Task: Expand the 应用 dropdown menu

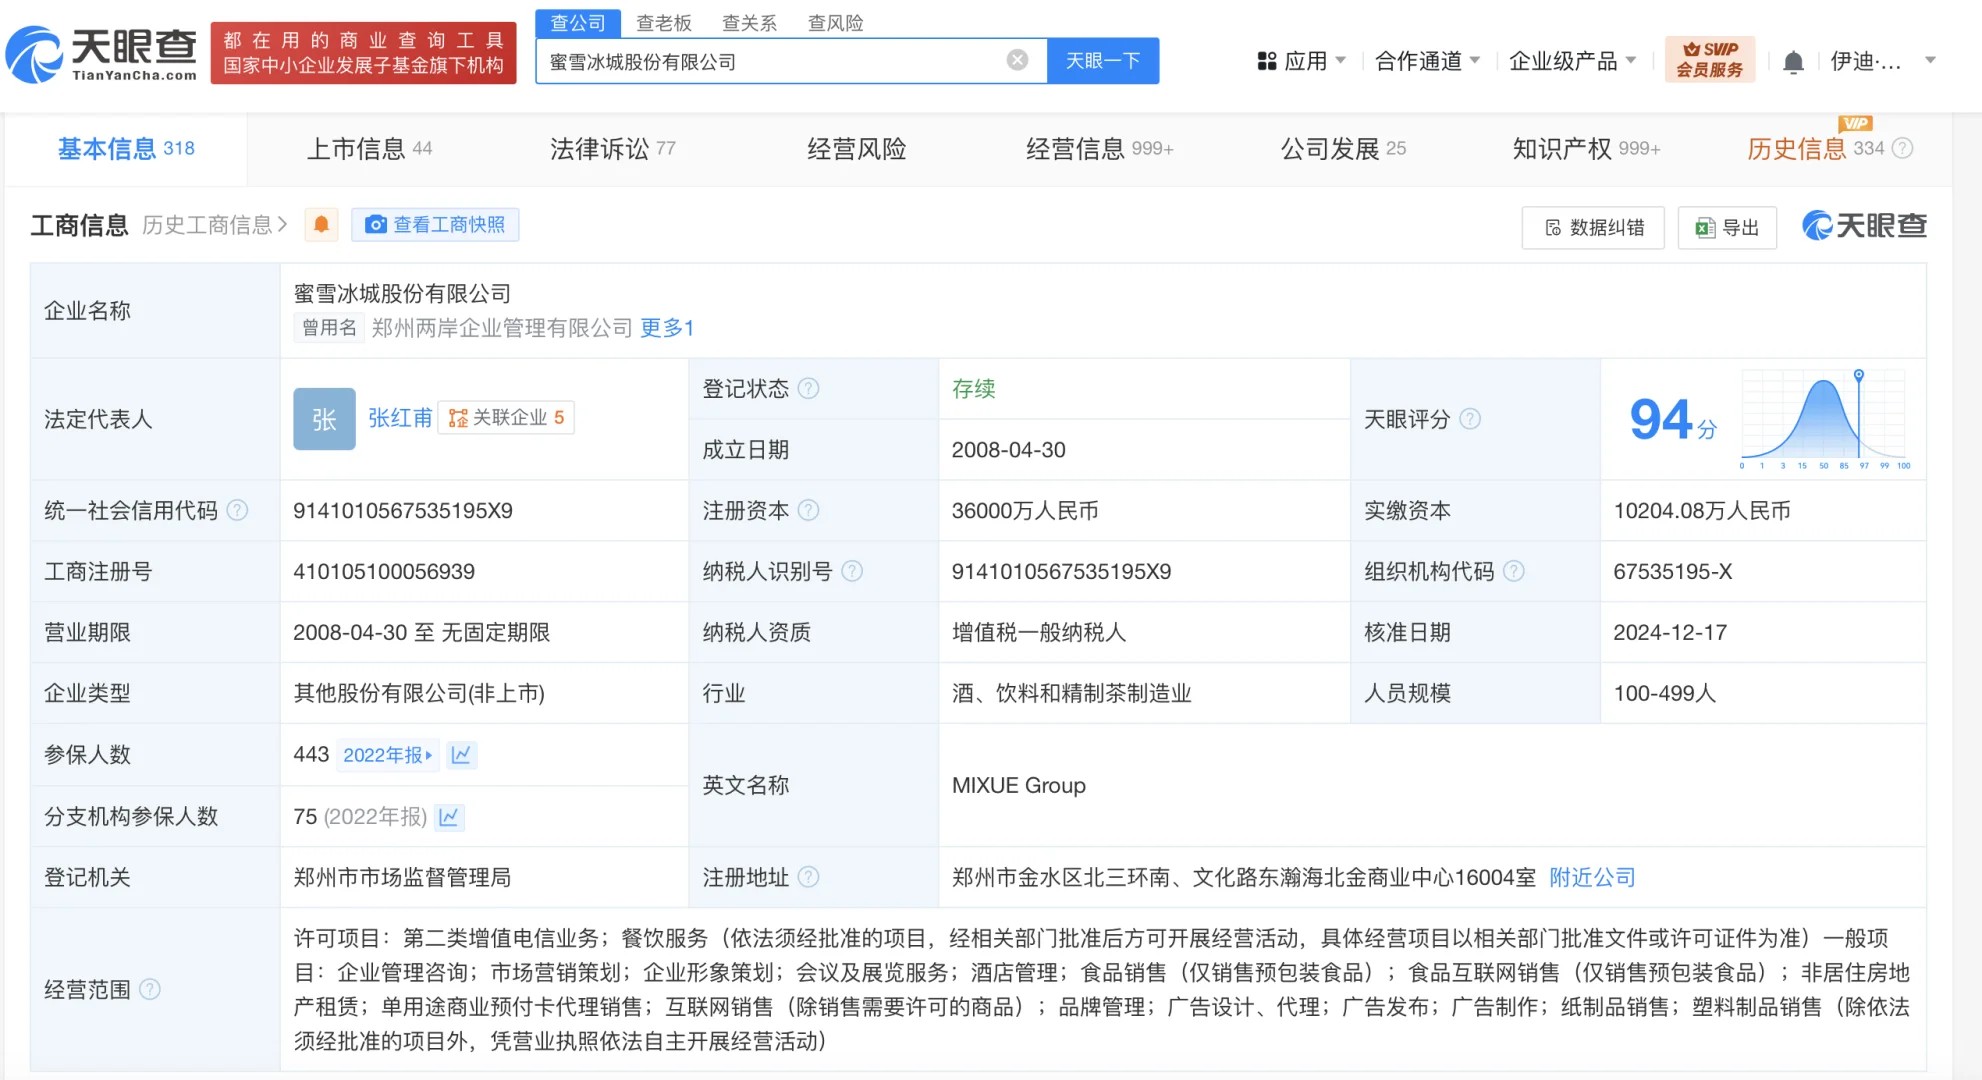Action: [1302, 61]
